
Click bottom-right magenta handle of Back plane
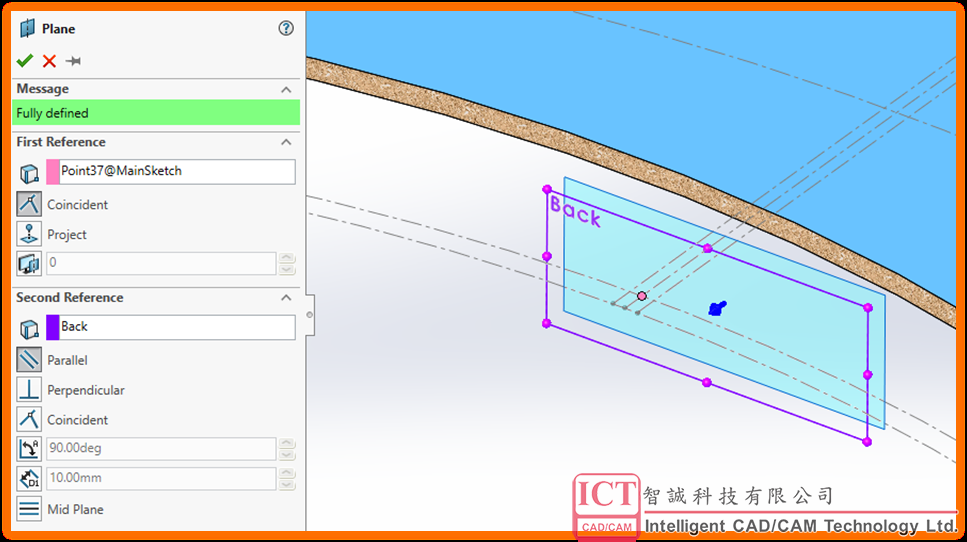pos(867,442)
